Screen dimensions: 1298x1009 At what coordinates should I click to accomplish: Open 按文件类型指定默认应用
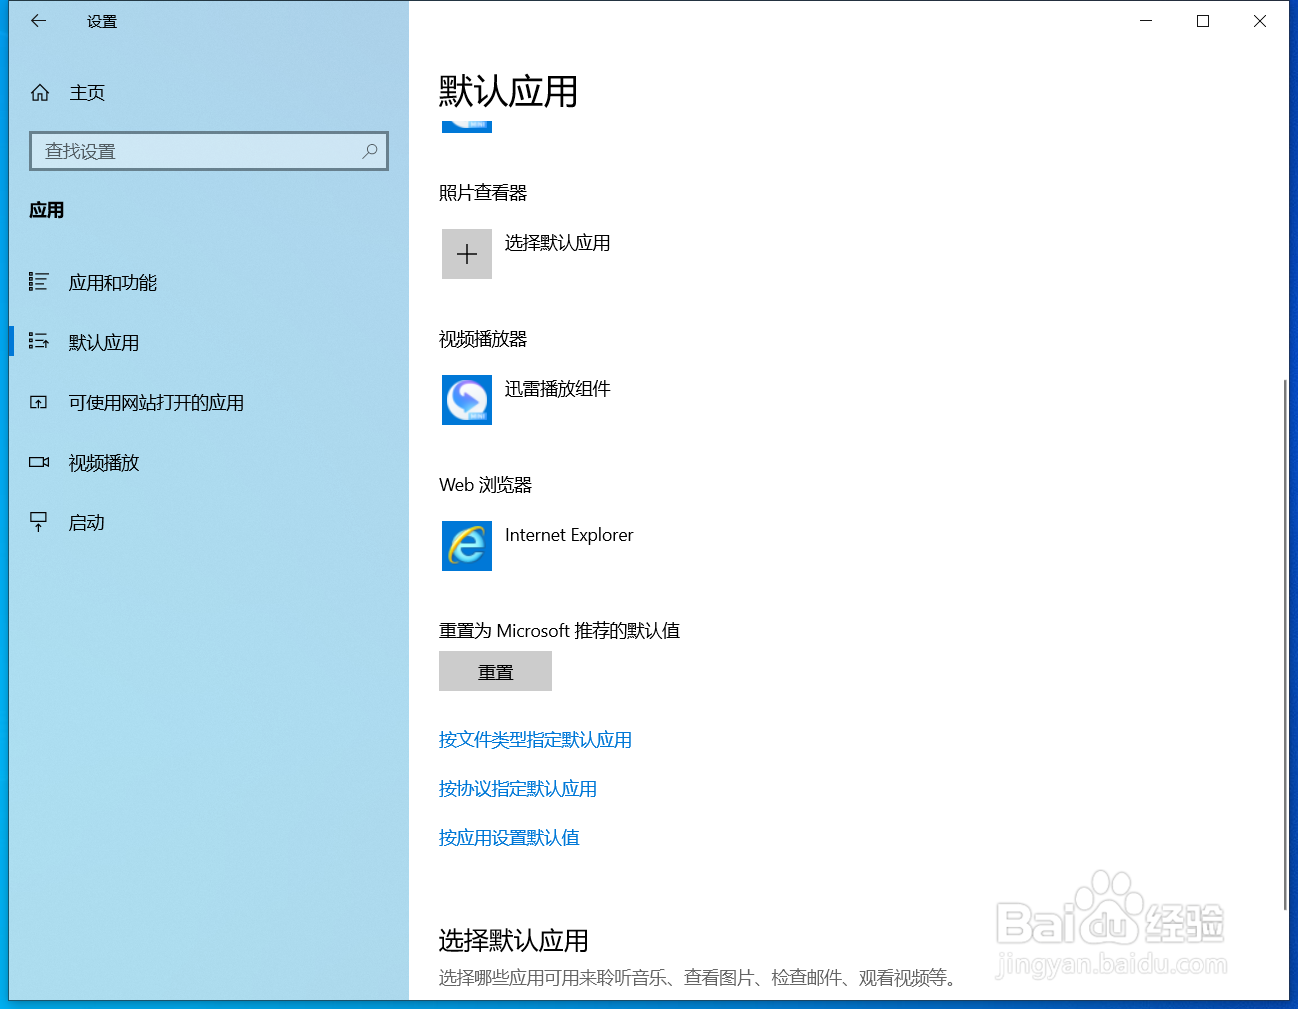[x=535, y=740]
